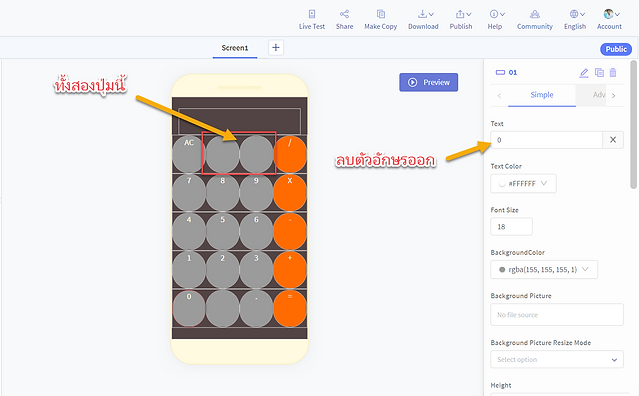Select the Simple properties tab
Viewport: 639px width, 396px height.
tap(542, 95)
